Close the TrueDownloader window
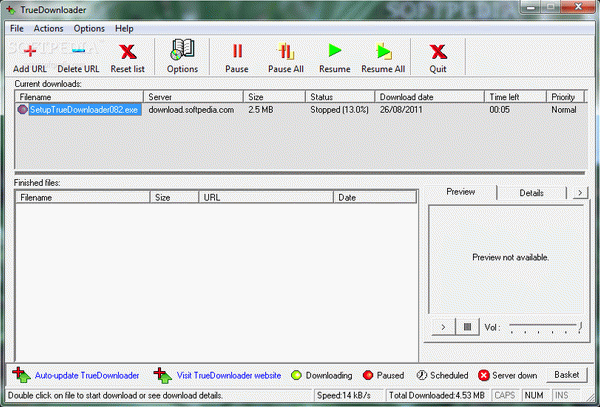Viewport: 600px width, 407px height. click(x=579, y=7)
